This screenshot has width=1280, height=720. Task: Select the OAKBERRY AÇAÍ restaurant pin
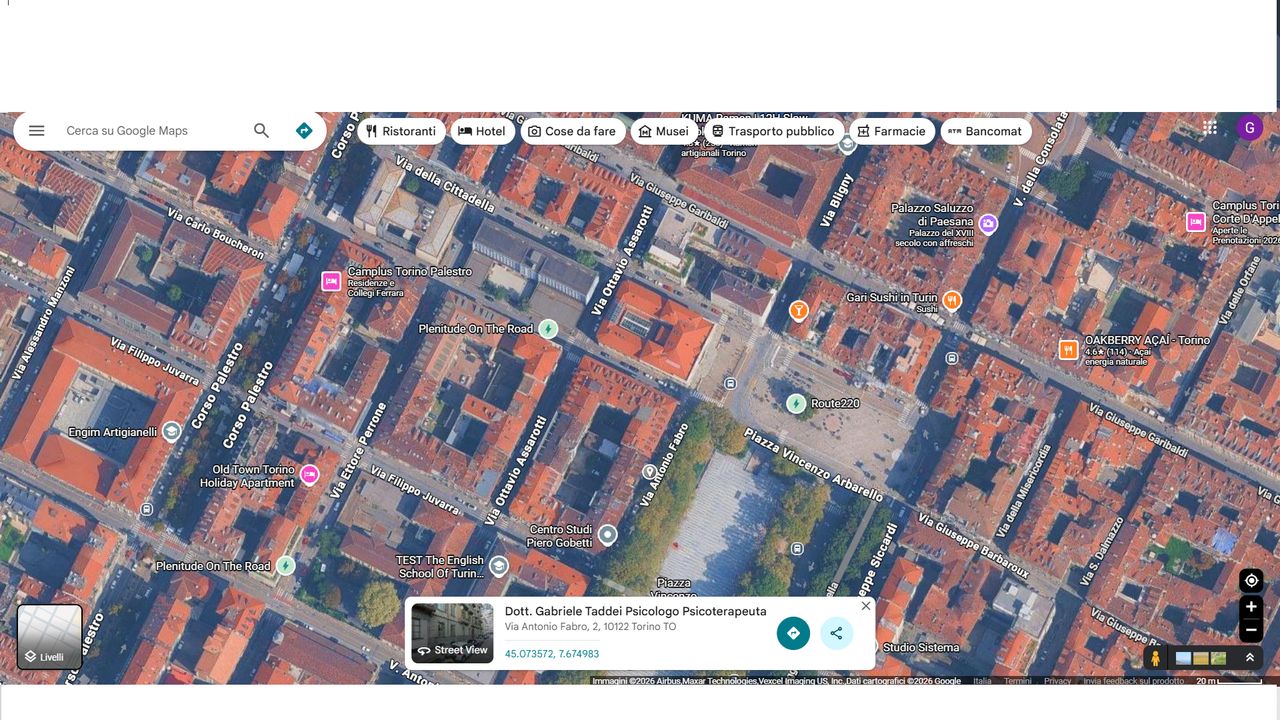point(1068,350)
